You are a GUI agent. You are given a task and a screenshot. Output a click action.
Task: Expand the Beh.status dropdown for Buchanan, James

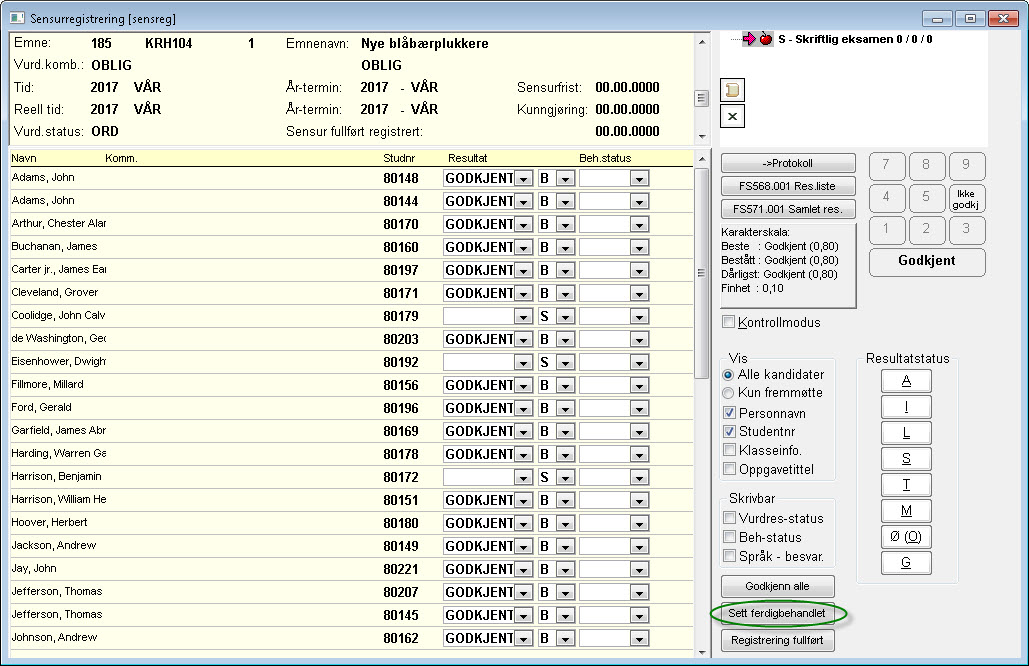click(639, 247)
